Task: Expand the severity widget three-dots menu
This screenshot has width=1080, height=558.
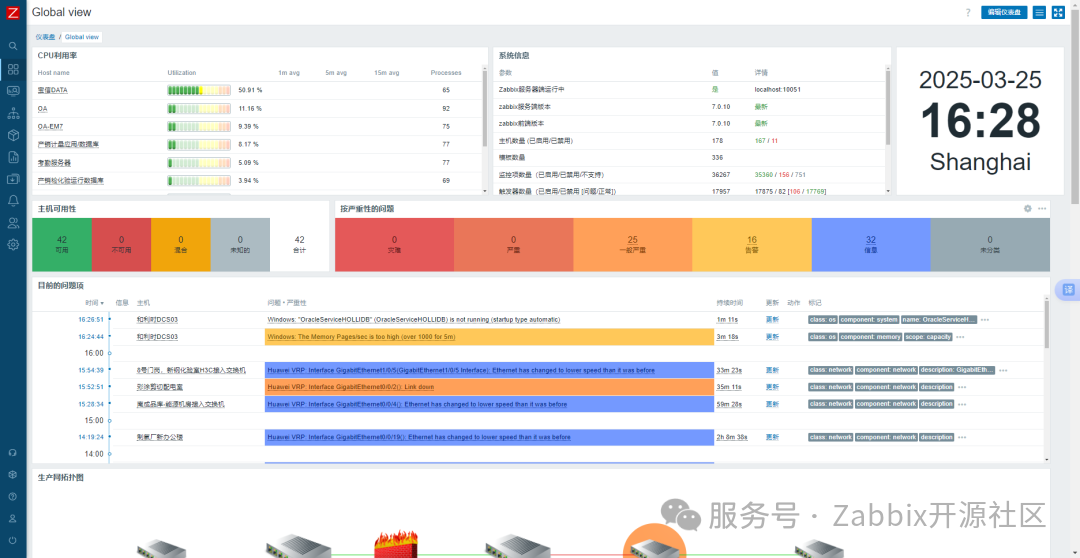Action: point(1042,208)
